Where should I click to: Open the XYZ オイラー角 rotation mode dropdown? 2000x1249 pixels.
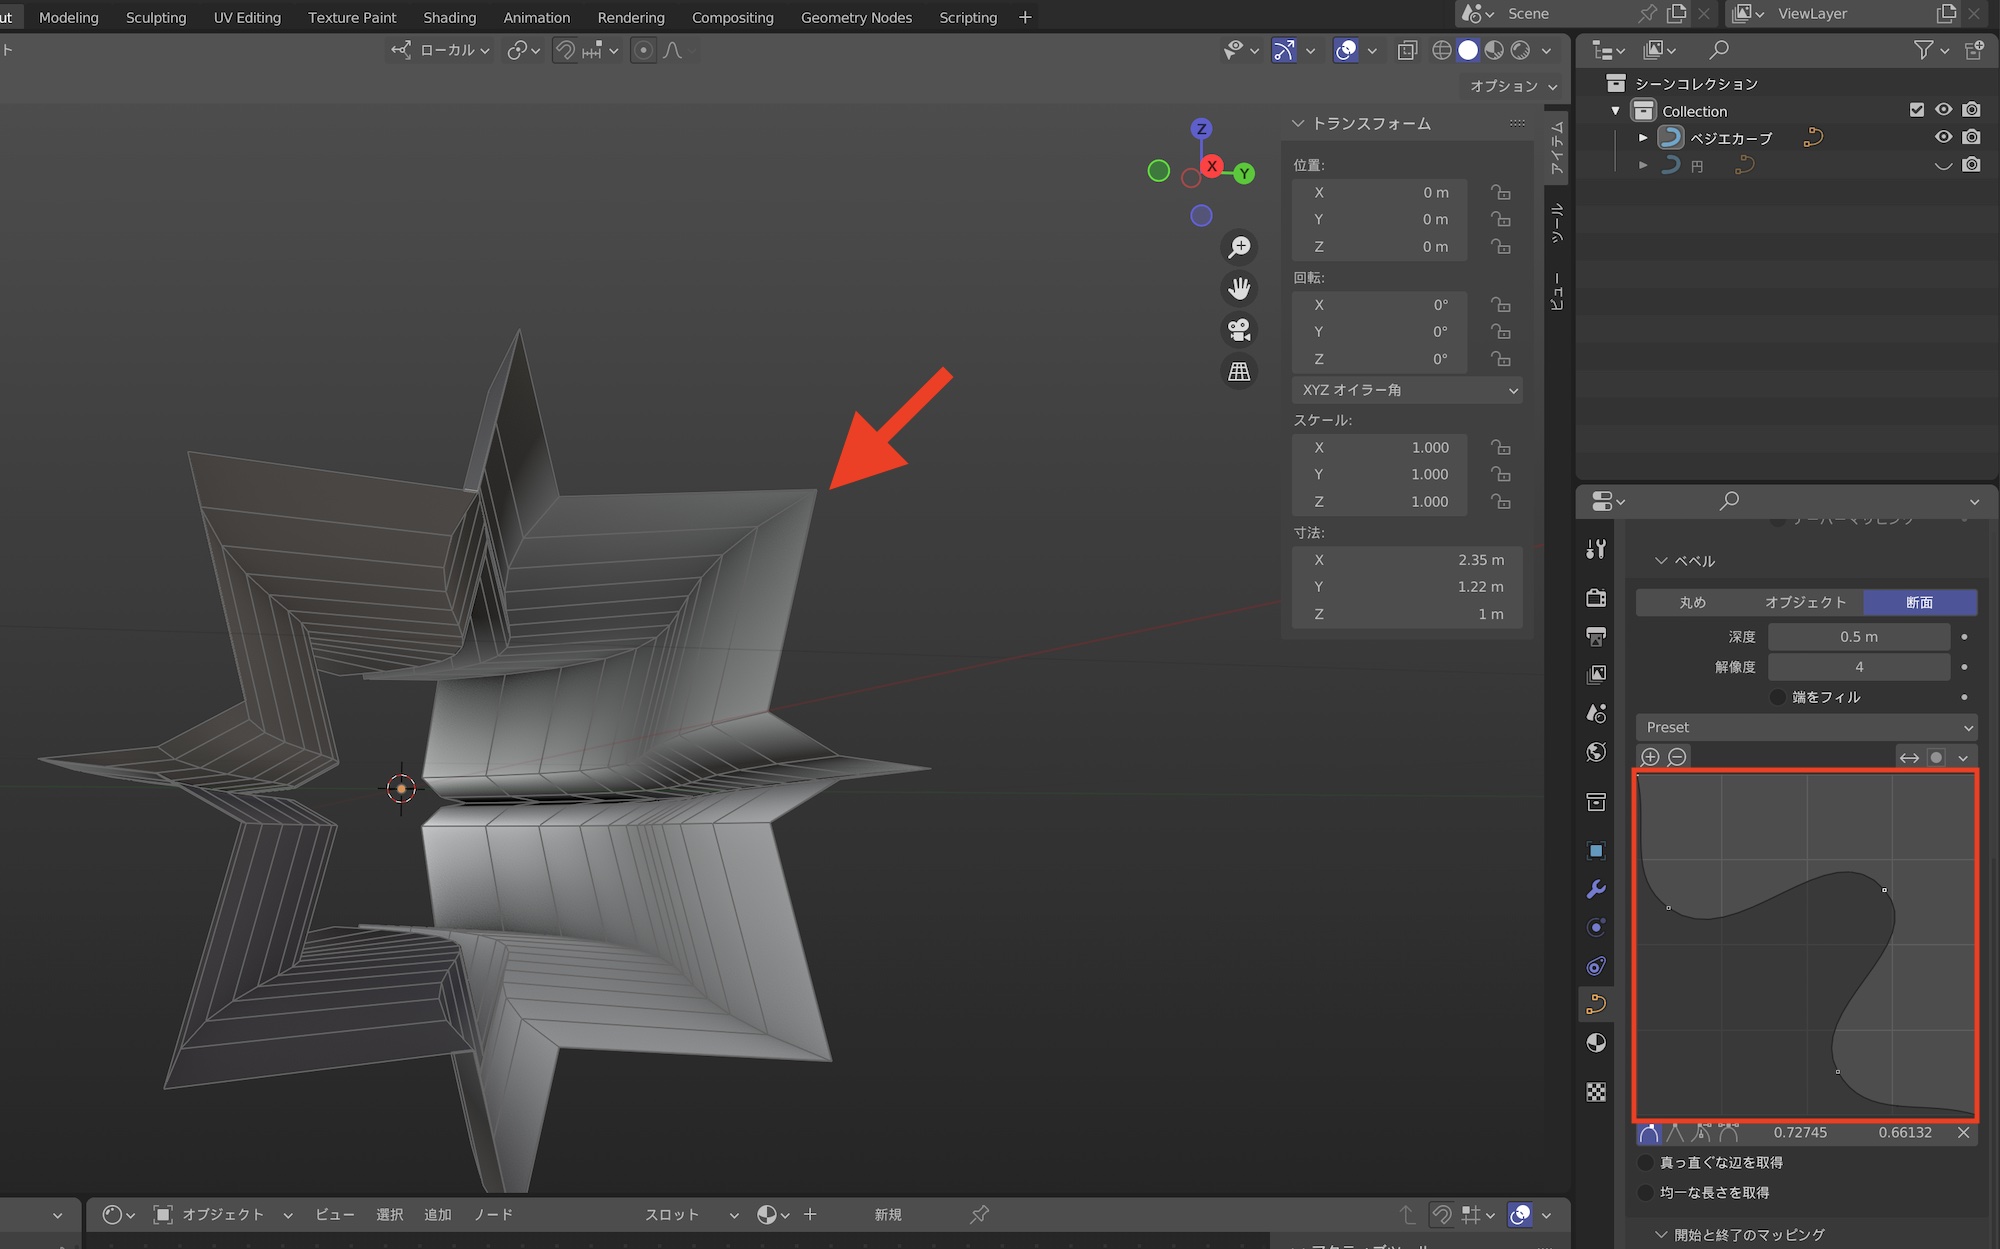click(1408, 390)
